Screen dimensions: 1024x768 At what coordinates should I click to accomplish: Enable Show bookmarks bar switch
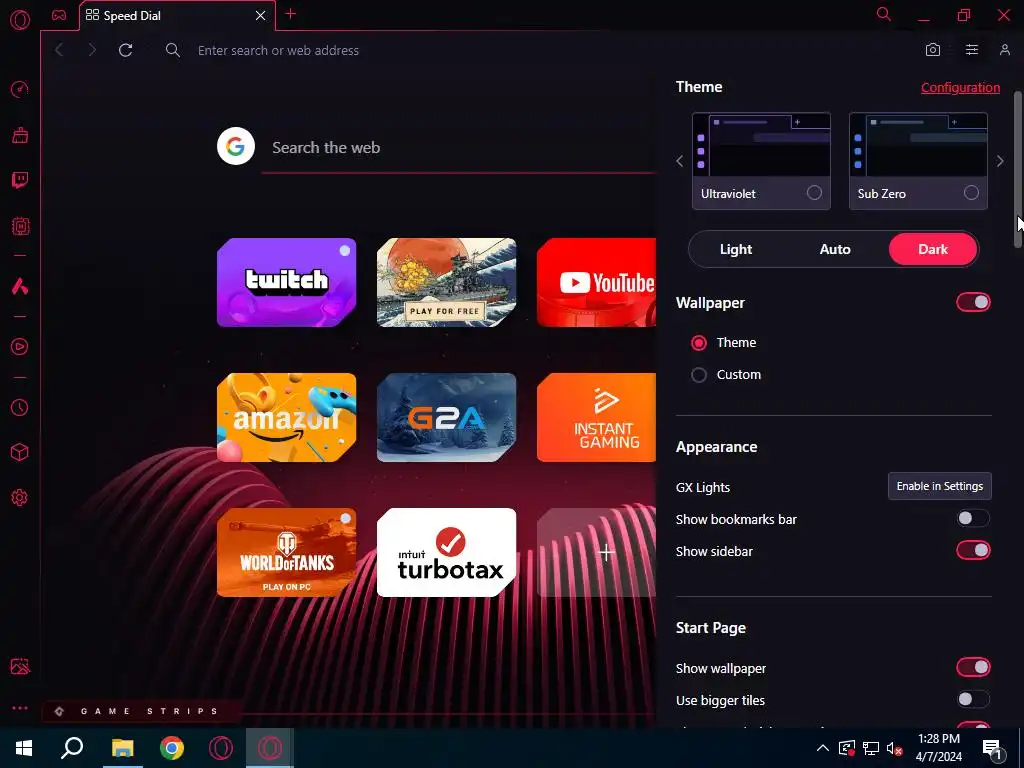click(973, 519)
